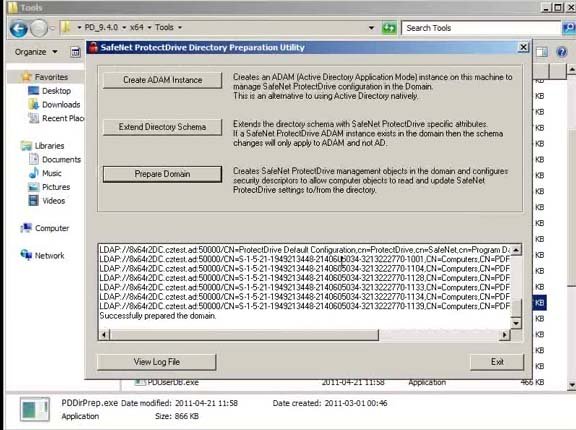The height and width of the screenshot is (430, 576).
Task: Click the Computer icon in navigation pane
Action: click(x=26, y=228)
